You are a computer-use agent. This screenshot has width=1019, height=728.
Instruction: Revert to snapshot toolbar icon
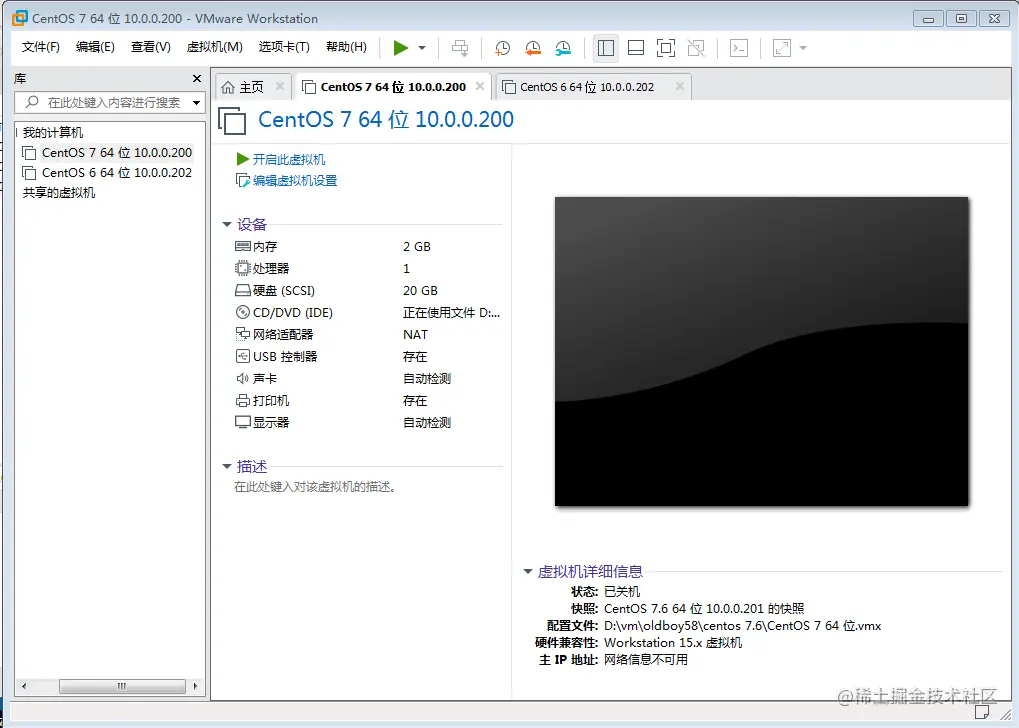[533, 48]
